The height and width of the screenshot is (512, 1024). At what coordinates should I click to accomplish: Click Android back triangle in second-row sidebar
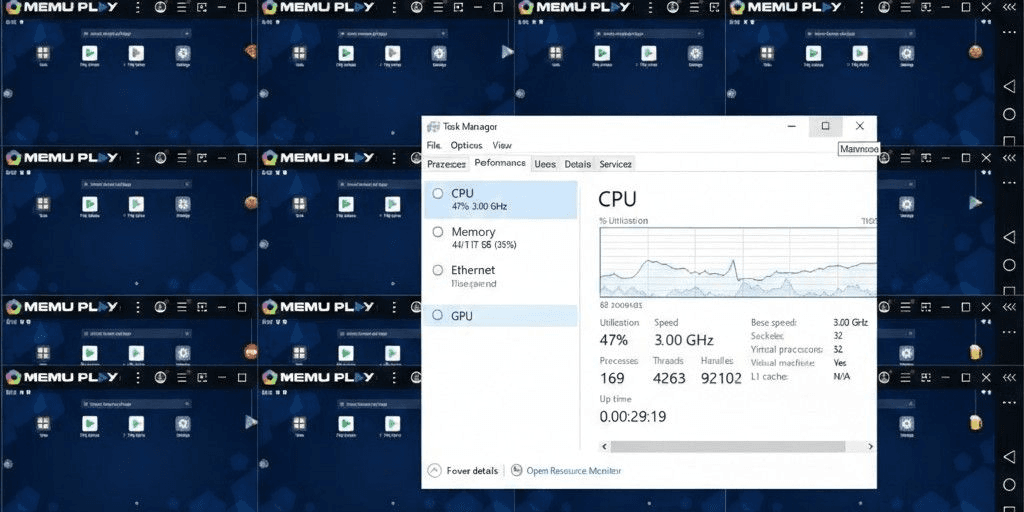click(1009, 236)
